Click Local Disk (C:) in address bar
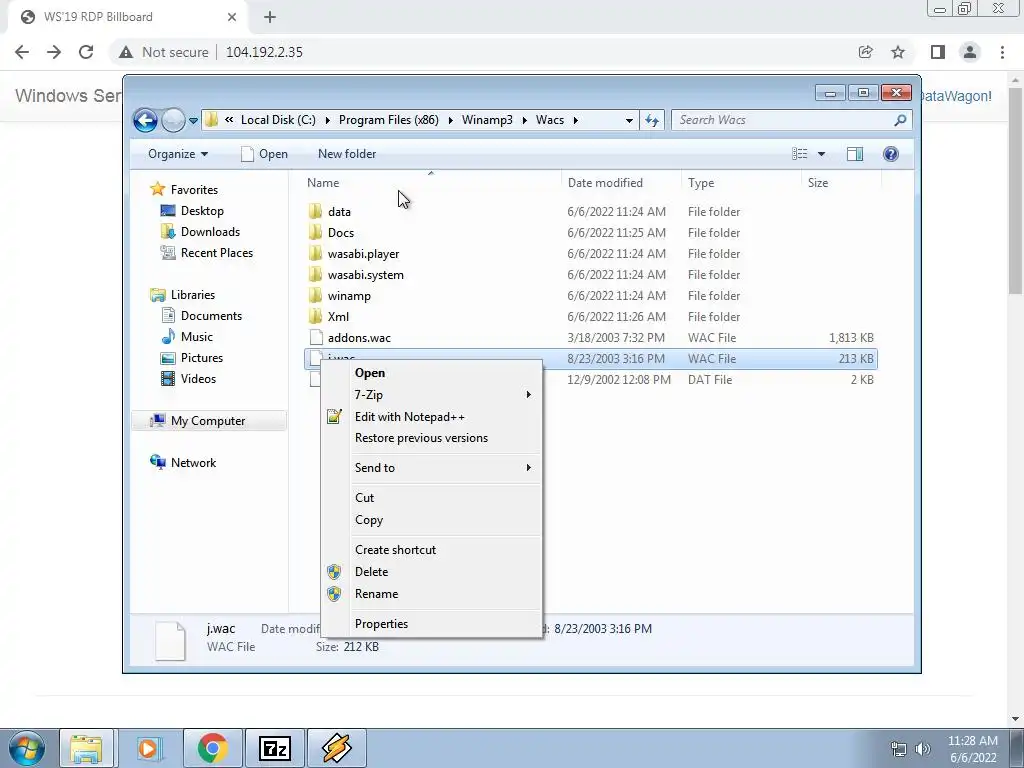Viewport: 1024px width, 768px height. [278, 120]
